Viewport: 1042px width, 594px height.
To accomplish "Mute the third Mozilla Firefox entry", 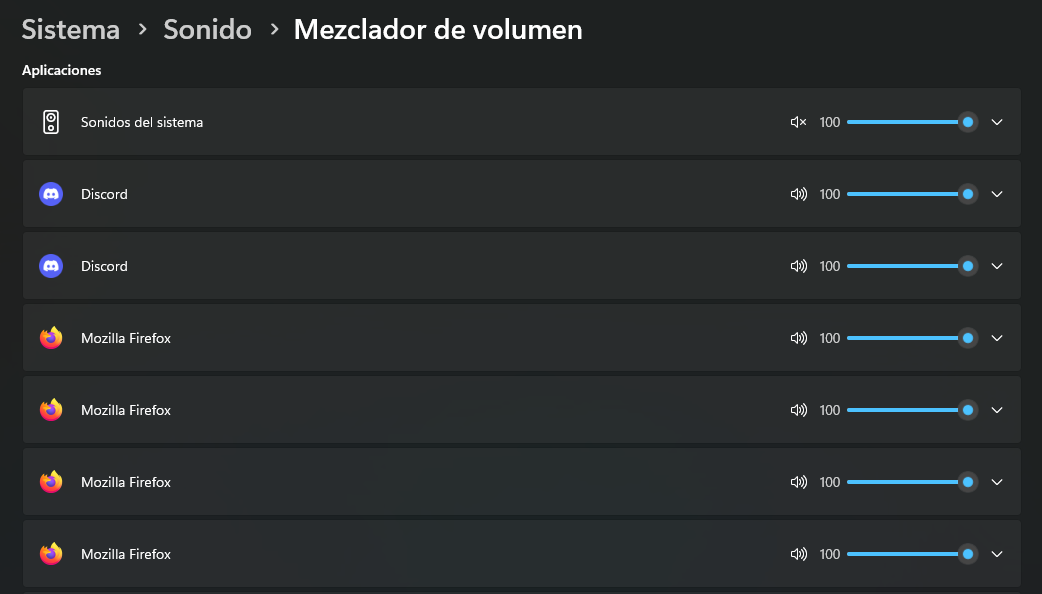I will tap(798, 482).
